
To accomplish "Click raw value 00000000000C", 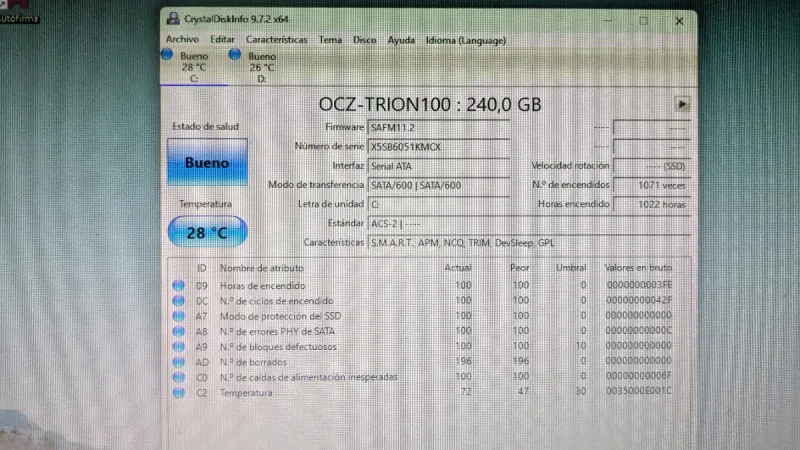I will 639,331.
